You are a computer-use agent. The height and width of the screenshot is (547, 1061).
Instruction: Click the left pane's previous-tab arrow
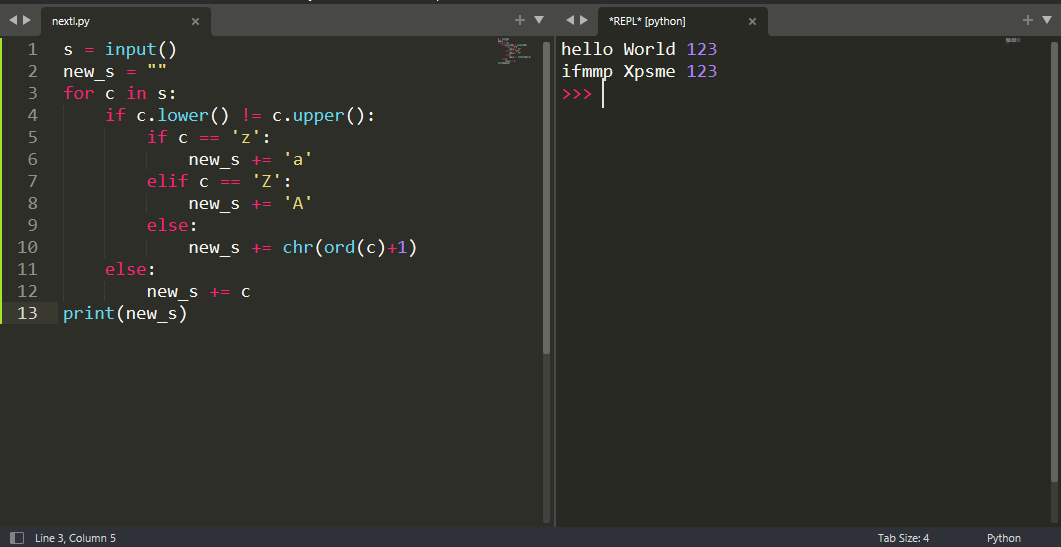13,20
